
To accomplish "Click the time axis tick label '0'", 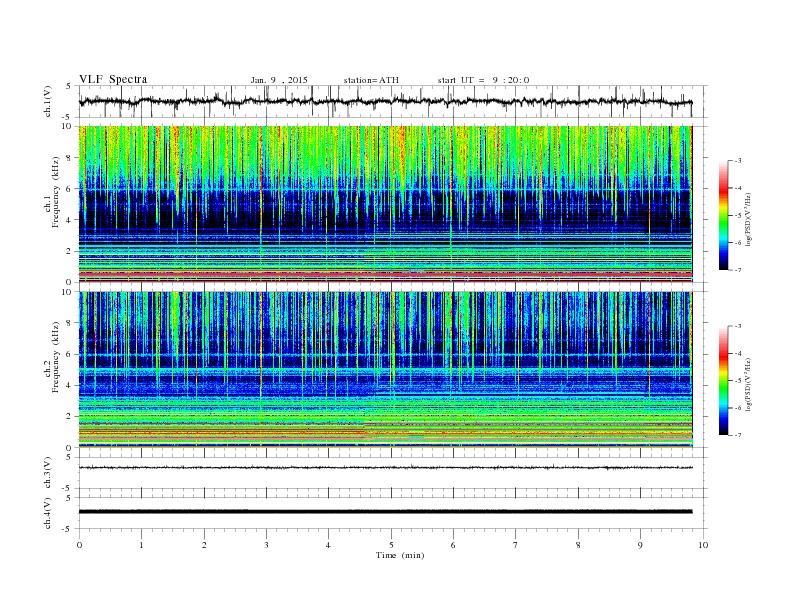I will coord(79,545).
